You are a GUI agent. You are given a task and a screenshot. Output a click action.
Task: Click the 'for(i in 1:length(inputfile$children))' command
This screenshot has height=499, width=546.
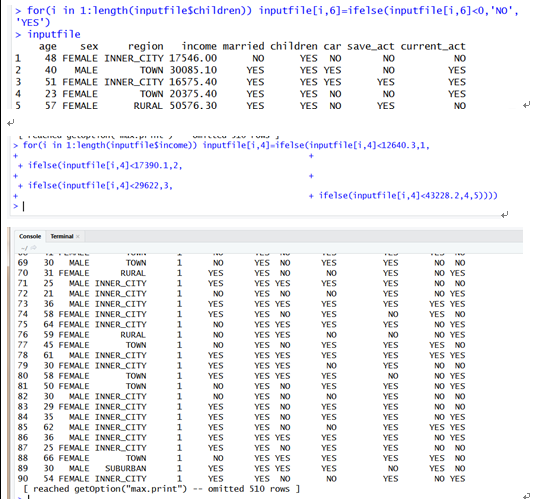(139, 10)
